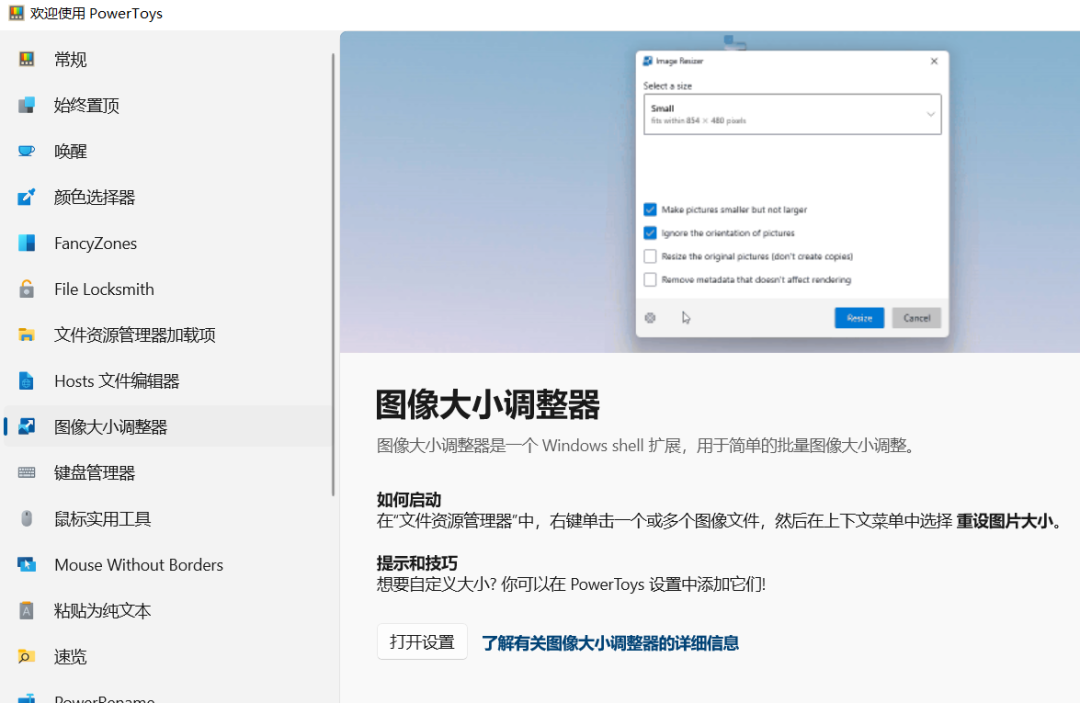Click the sidebar vertical scrollbar
1080x703 pixels.
[333, 274]
